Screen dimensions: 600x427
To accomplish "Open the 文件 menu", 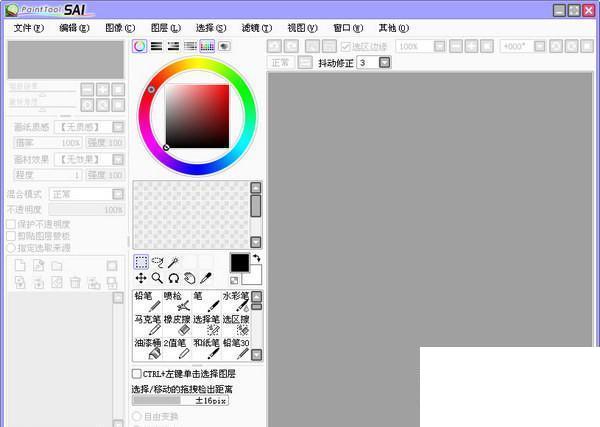I will (x=29, y=28).
